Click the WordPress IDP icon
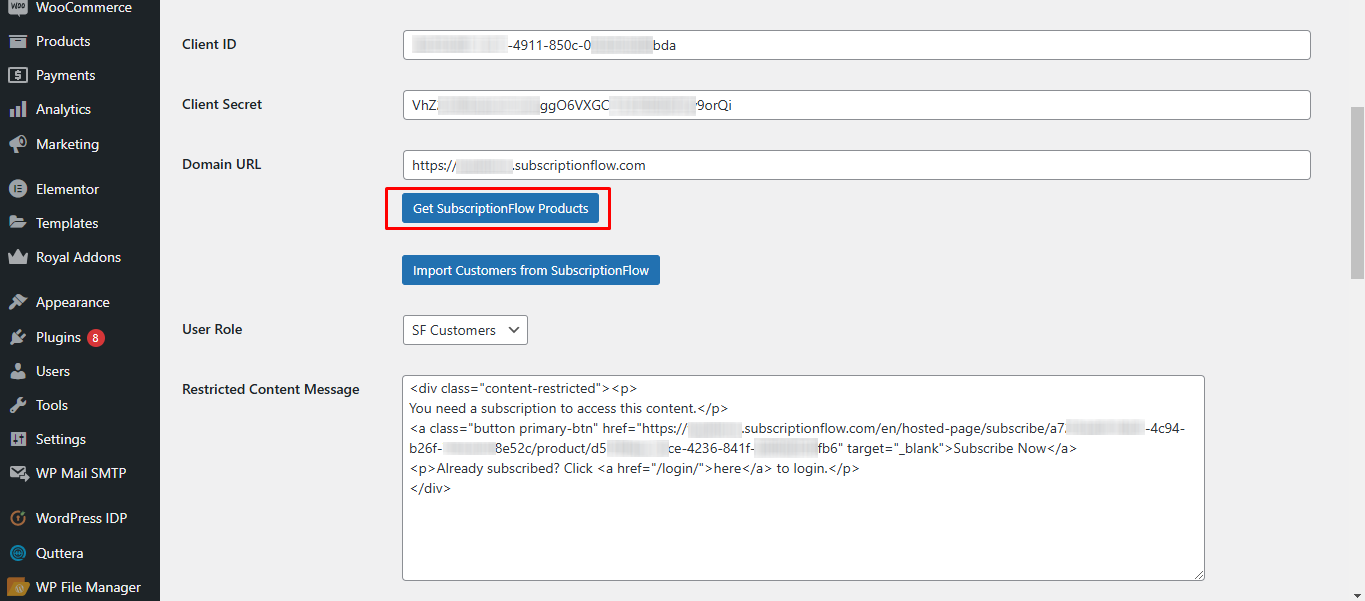 coord(17,518)
